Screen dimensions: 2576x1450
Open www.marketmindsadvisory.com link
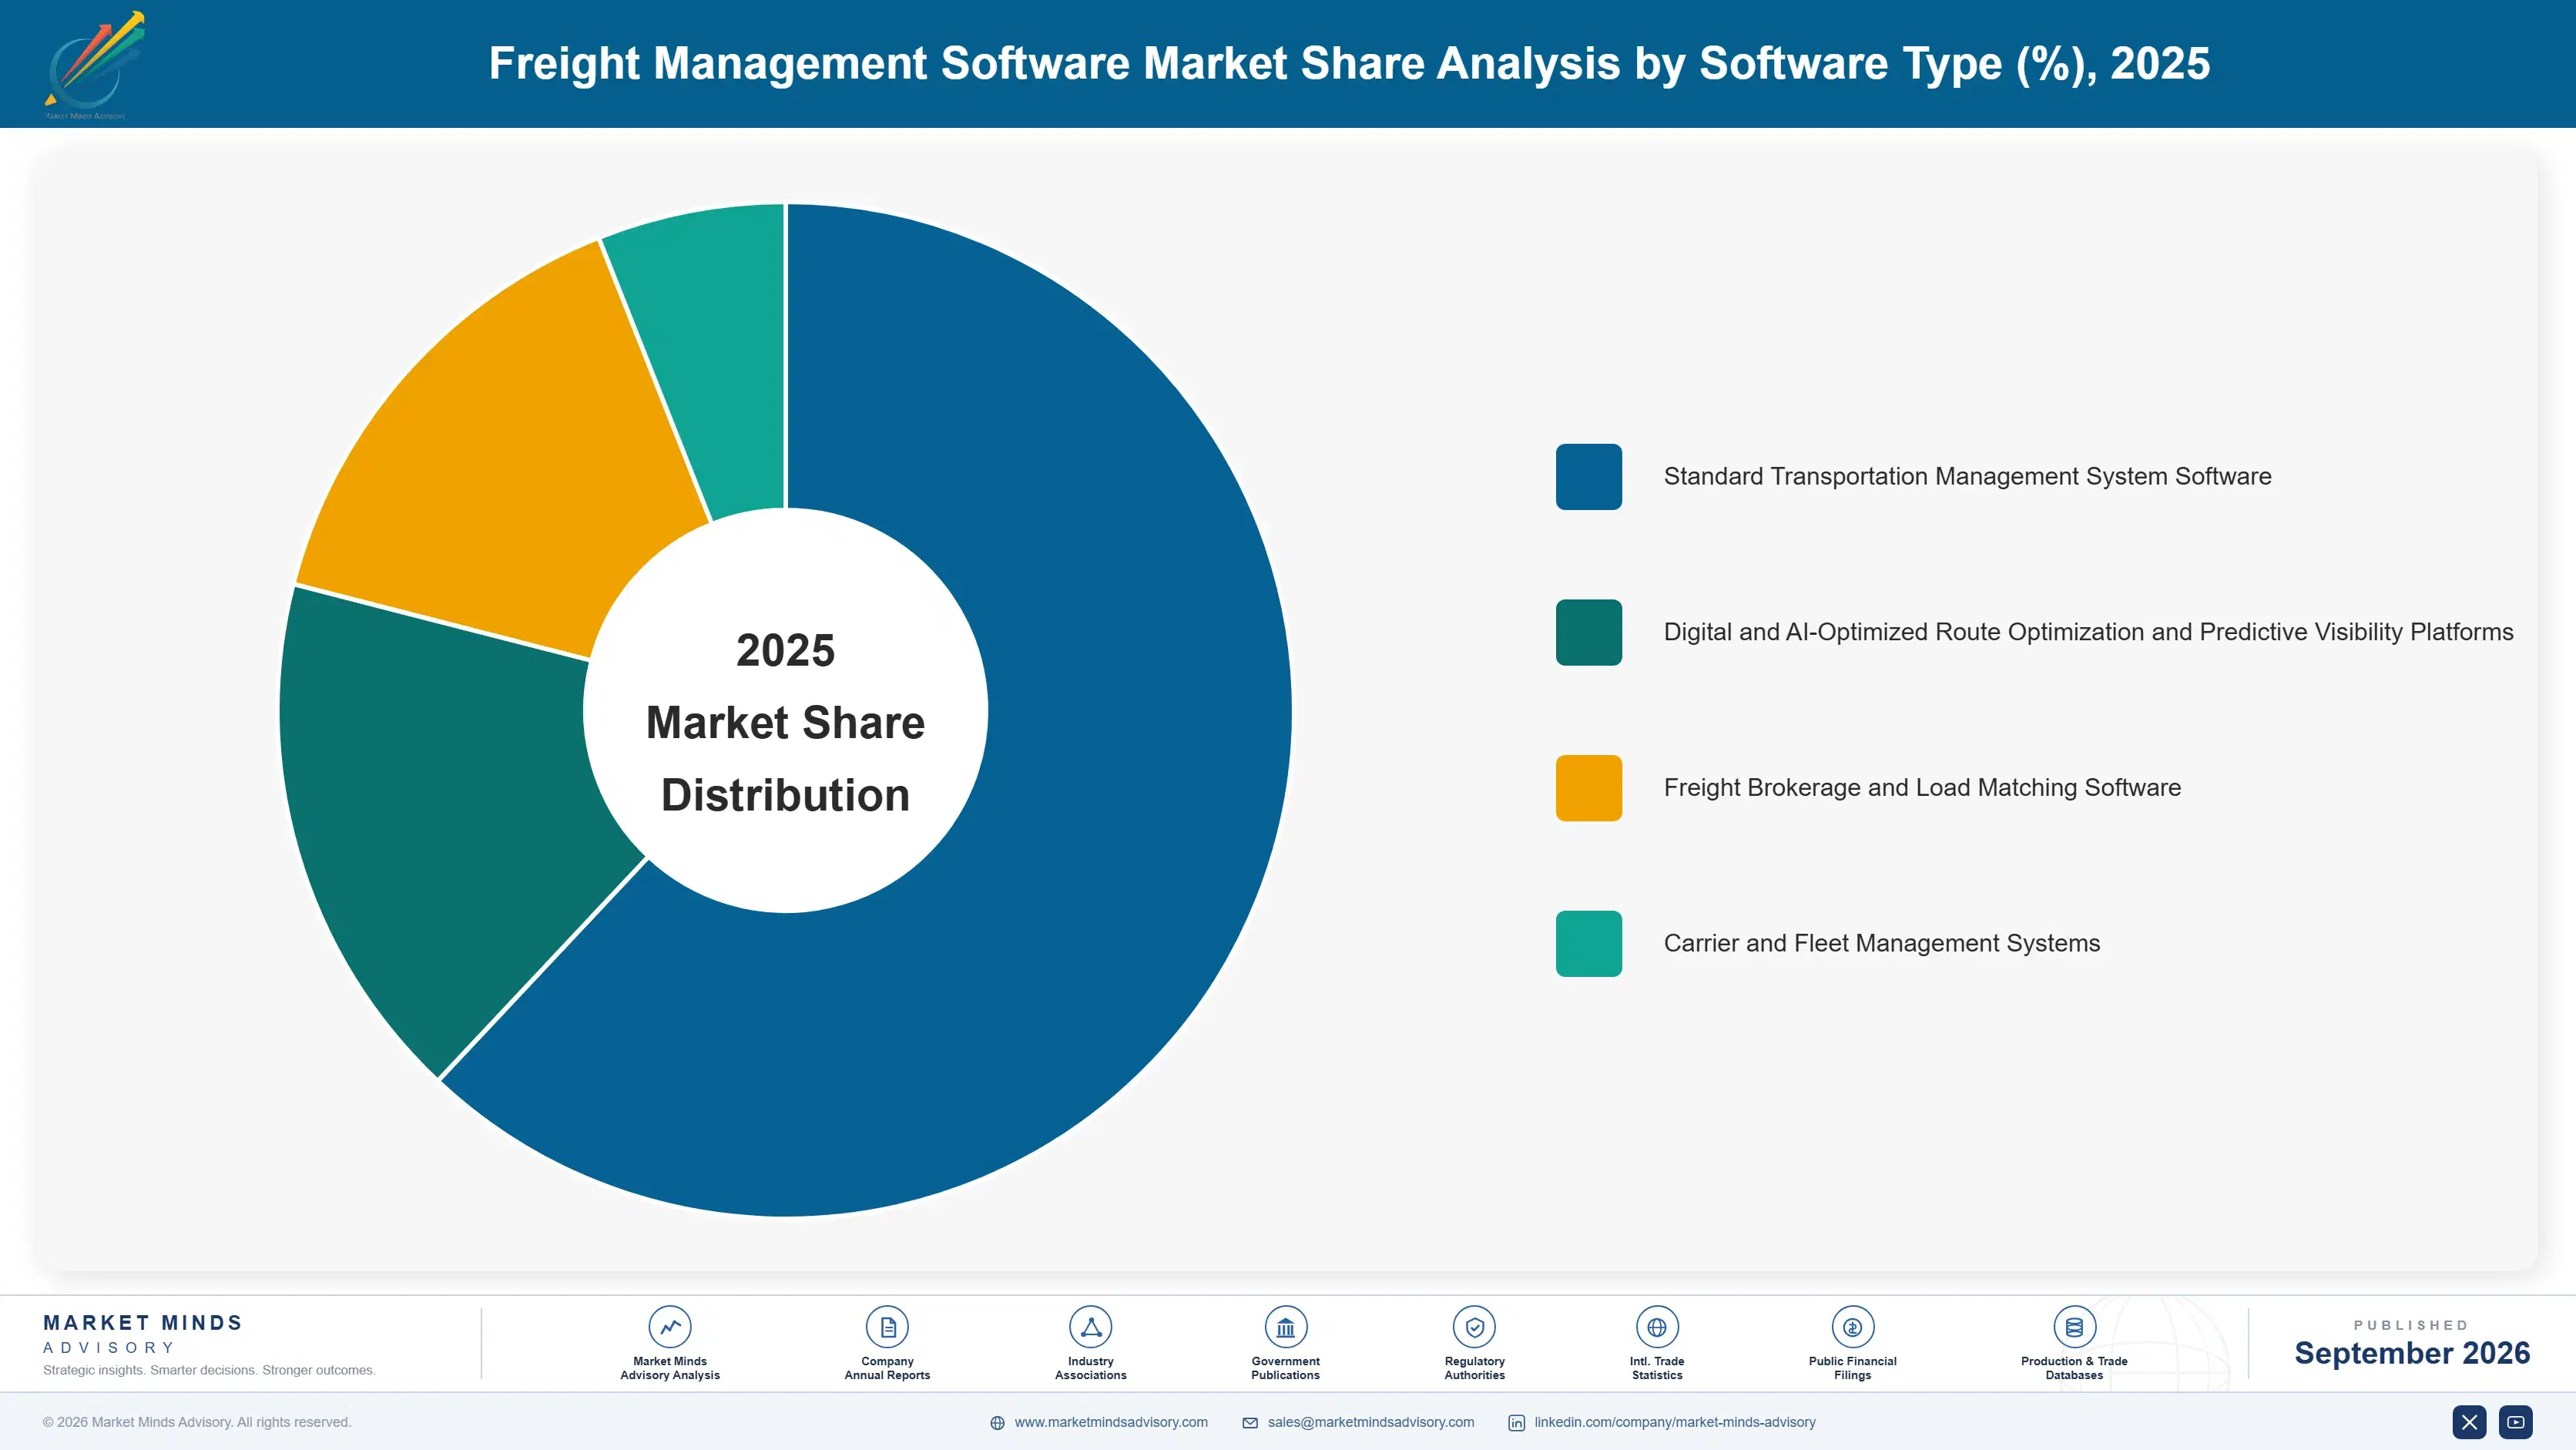1111,1422
